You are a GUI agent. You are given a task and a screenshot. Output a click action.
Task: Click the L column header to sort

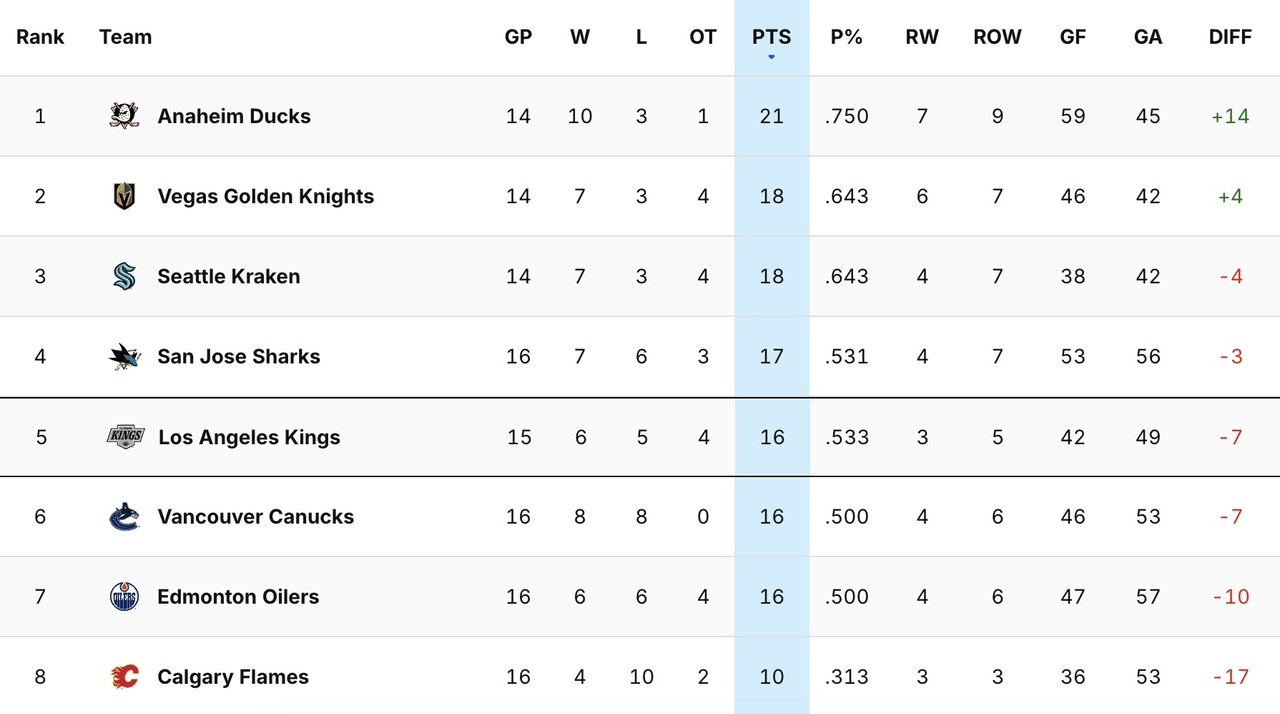(x=641, y=37)
